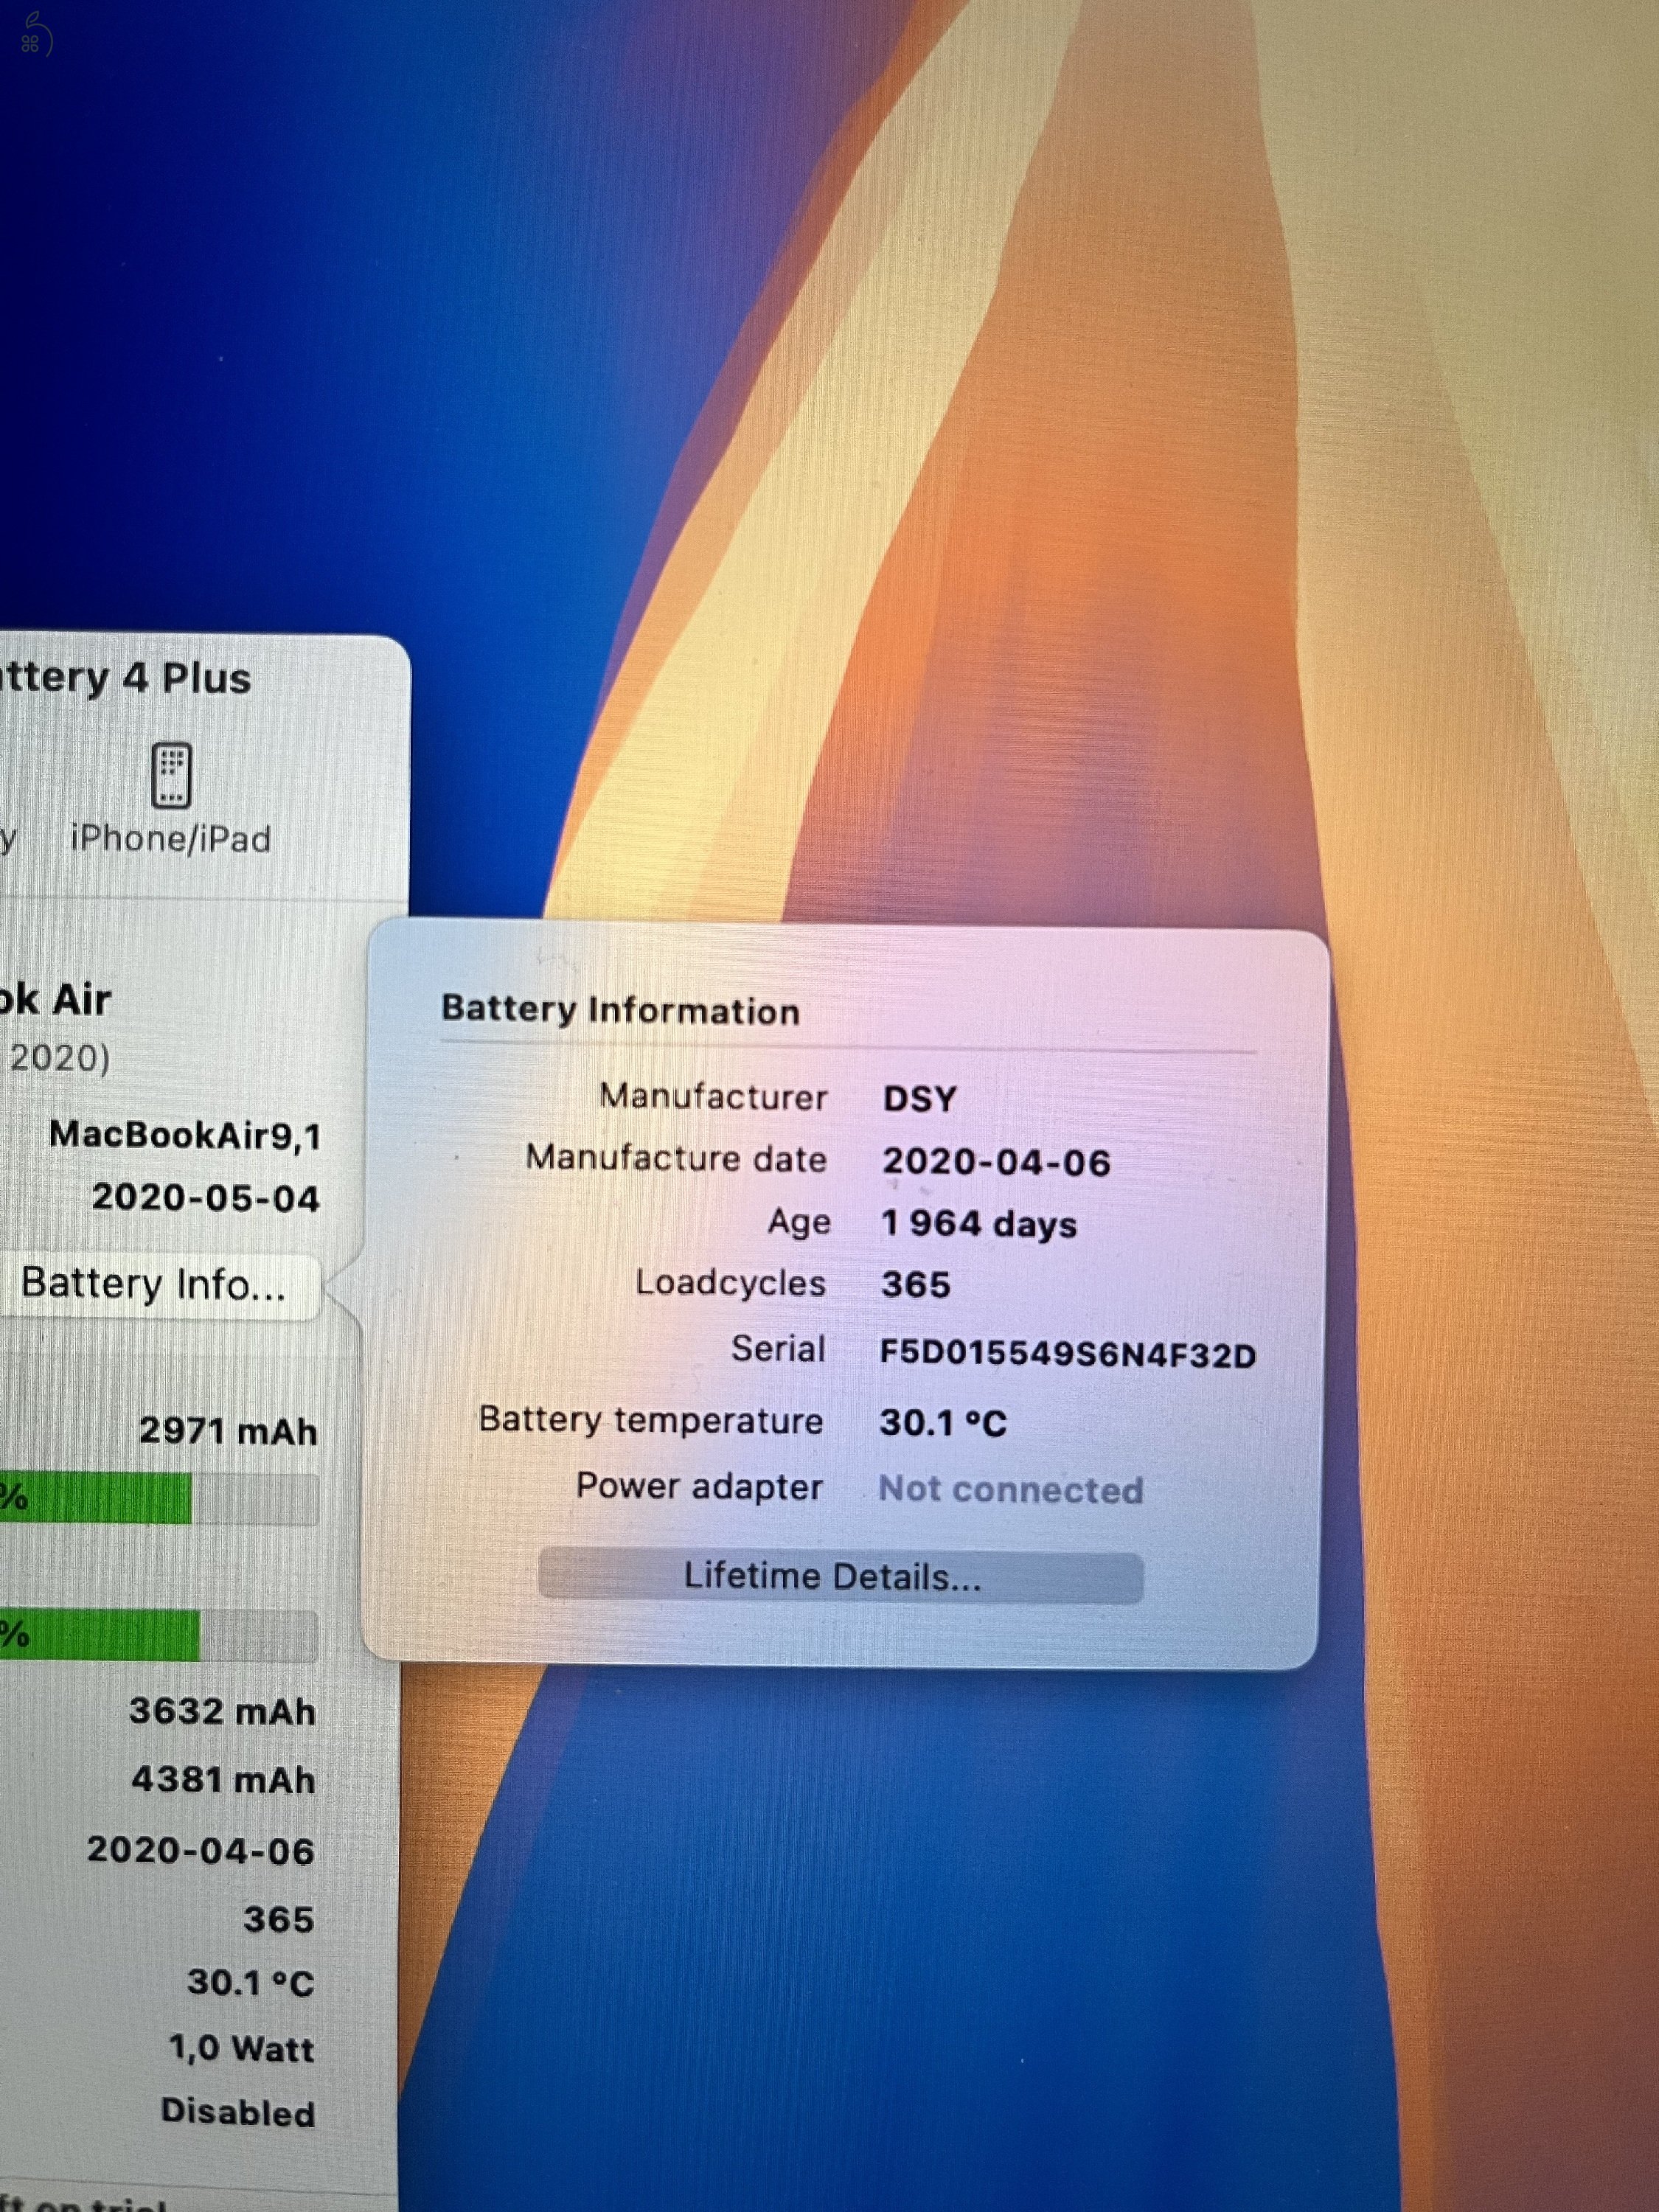Select 30.1 °C value in main panel

pos(250,1983)
